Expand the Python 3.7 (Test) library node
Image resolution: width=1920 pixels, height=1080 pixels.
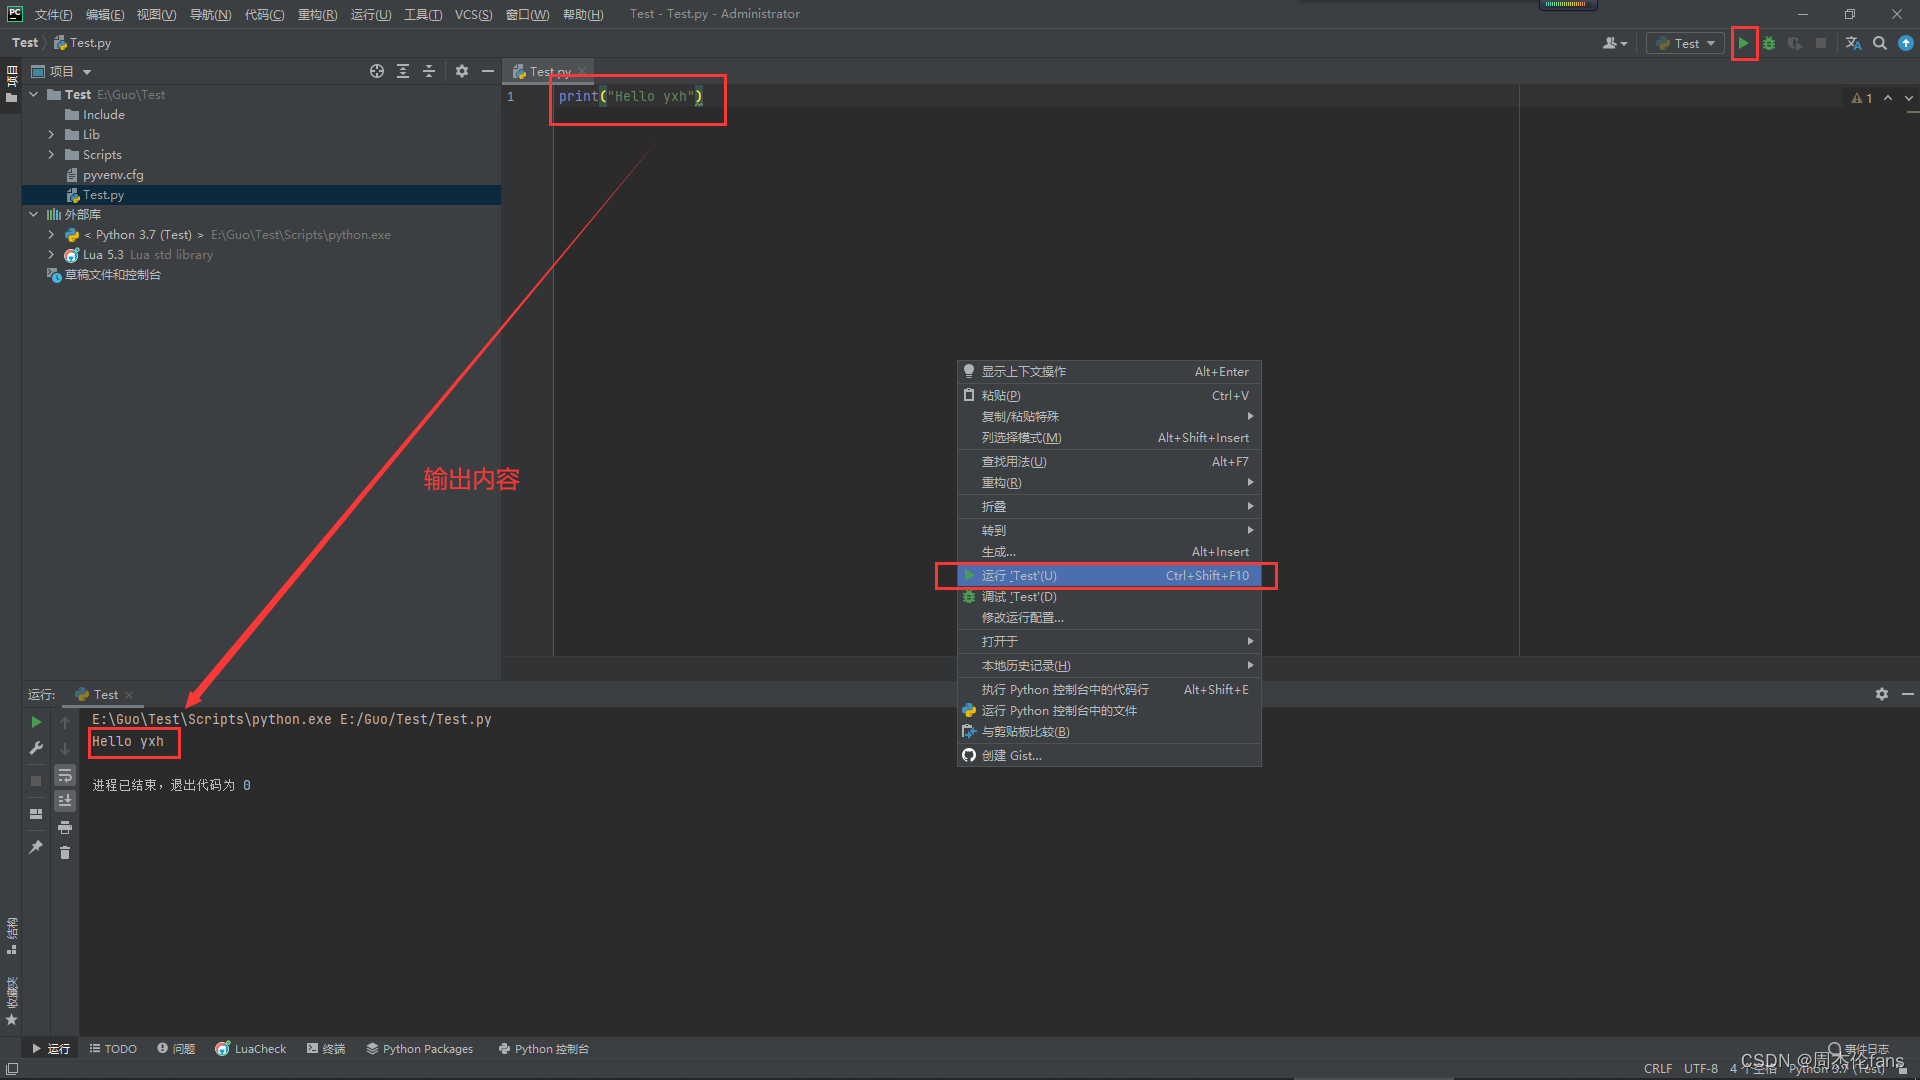[x=51, y=234]
